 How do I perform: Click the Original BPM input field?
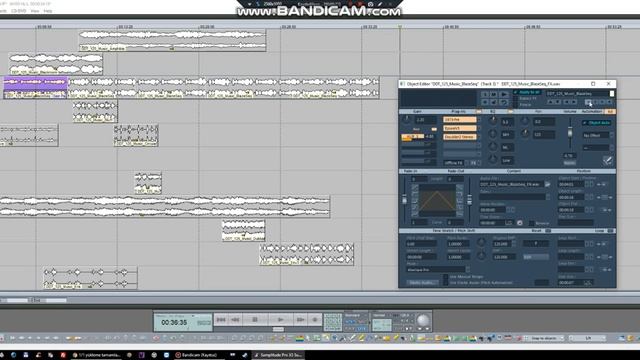(502, 244)
